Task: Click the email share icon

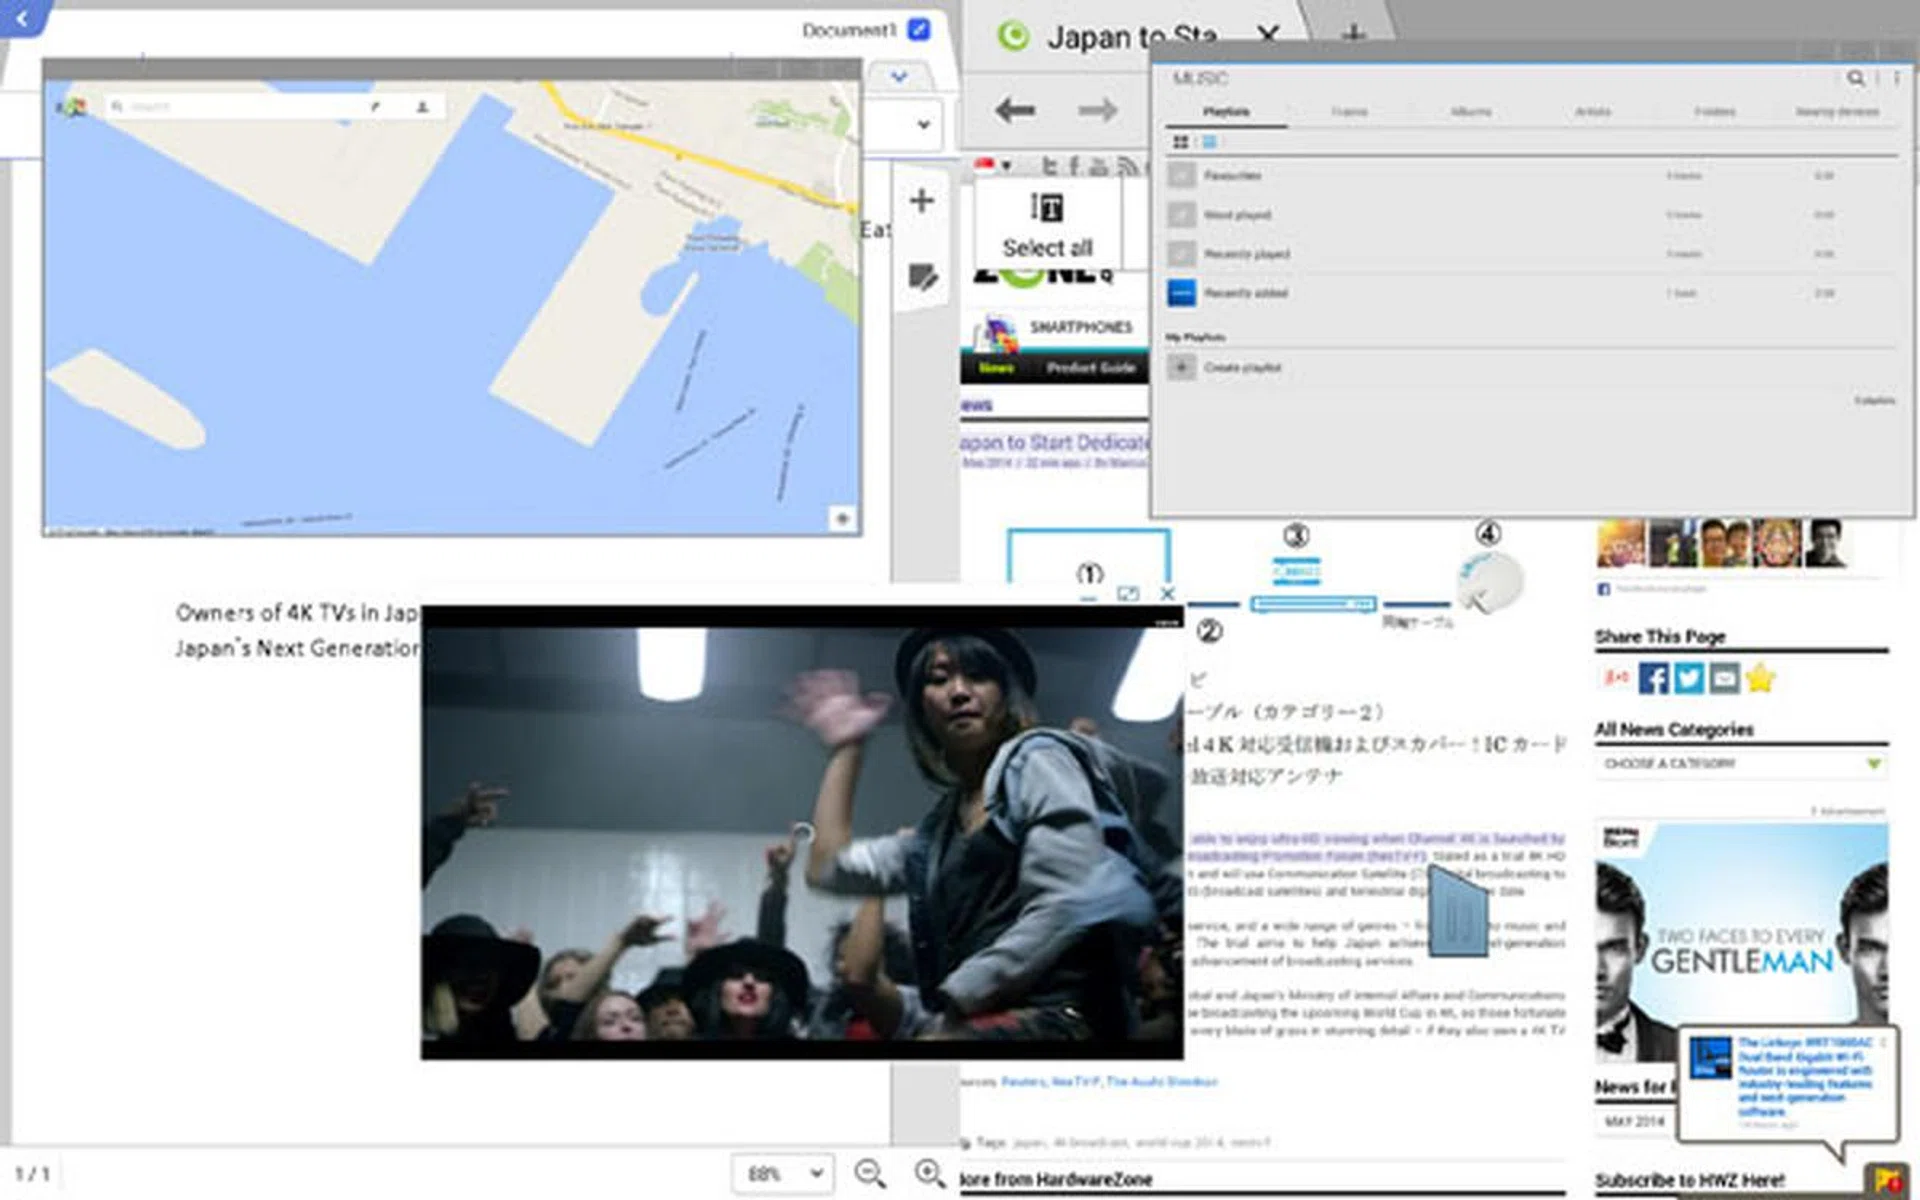Action: click(1723, 679)
